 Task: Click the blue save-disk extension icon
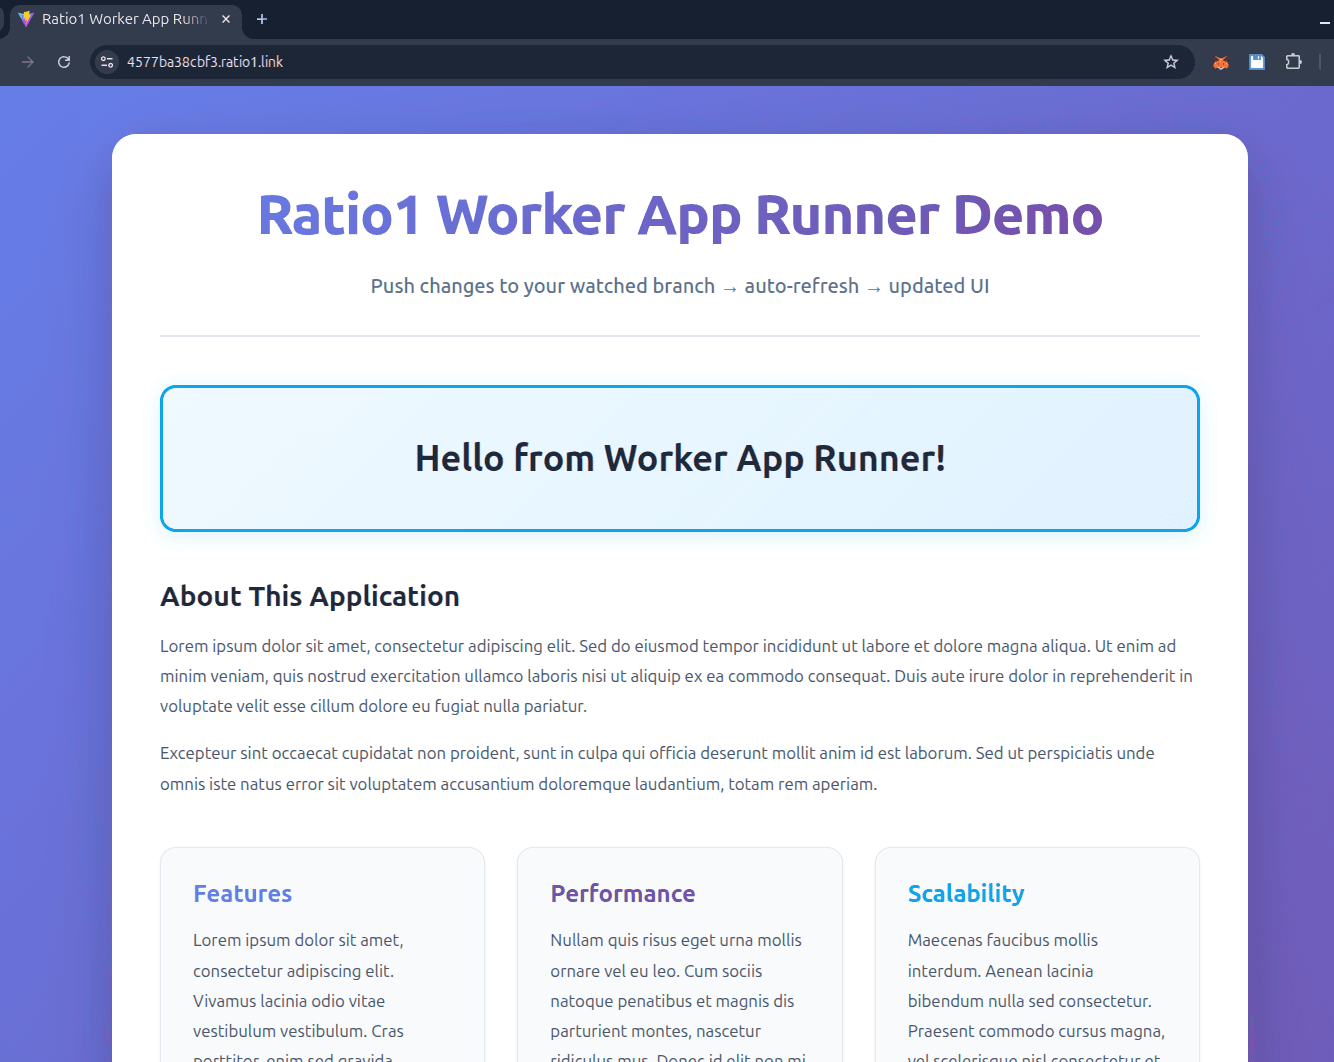1257,62
